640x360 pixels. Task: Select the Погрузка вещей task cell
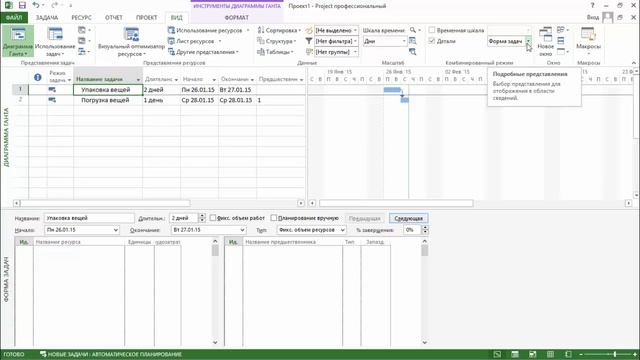click(x=108, y=100)
